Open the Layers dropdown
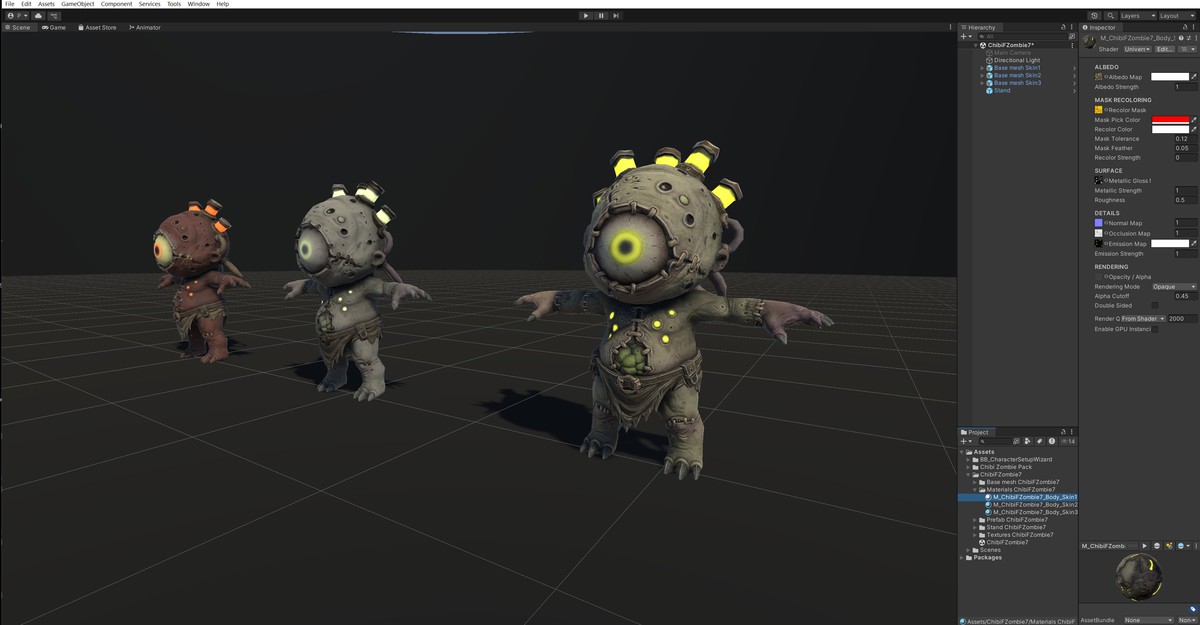The height and width of the screenshot is (625, 1200). (1137, 16)
